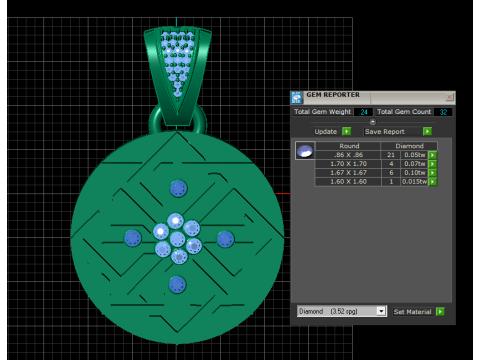Click the Total Gem Weight value .24

(363, 112)
